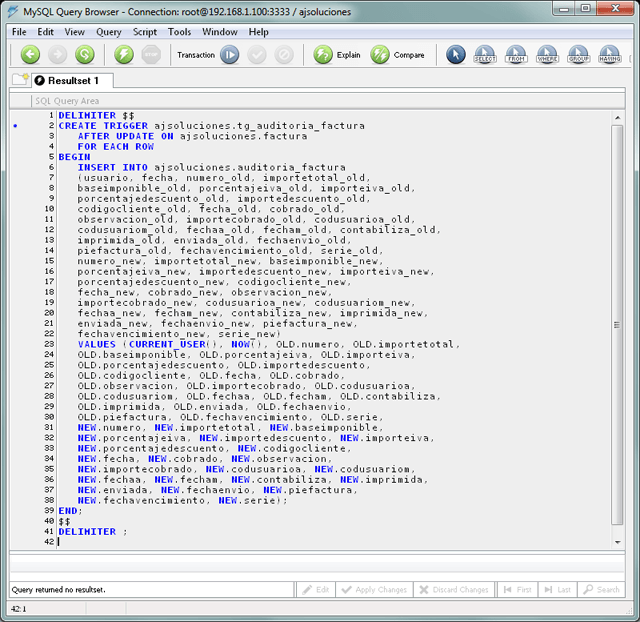Click the 'Query returned no resultset.' status message

59,590
